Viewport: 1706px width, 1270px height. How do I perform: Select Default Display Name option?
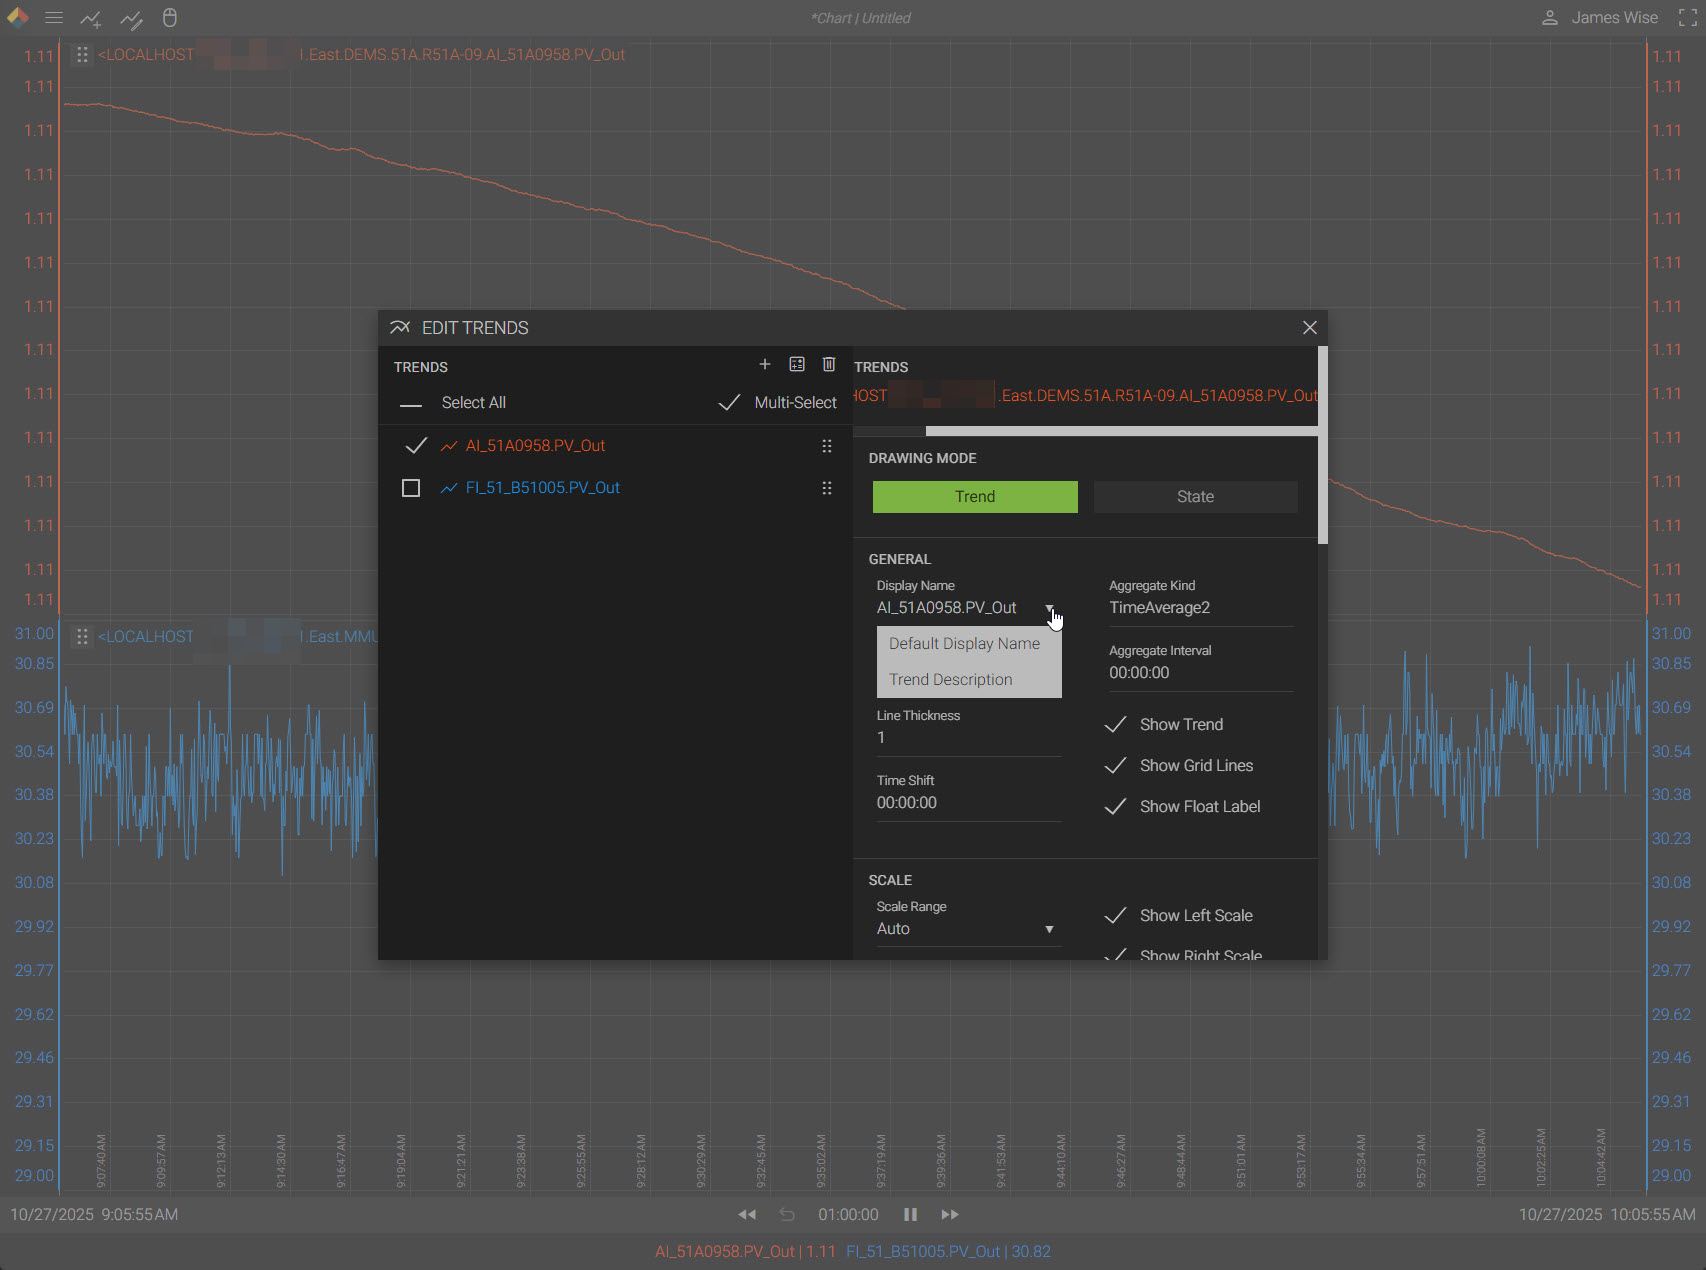(x=964, y=644)
